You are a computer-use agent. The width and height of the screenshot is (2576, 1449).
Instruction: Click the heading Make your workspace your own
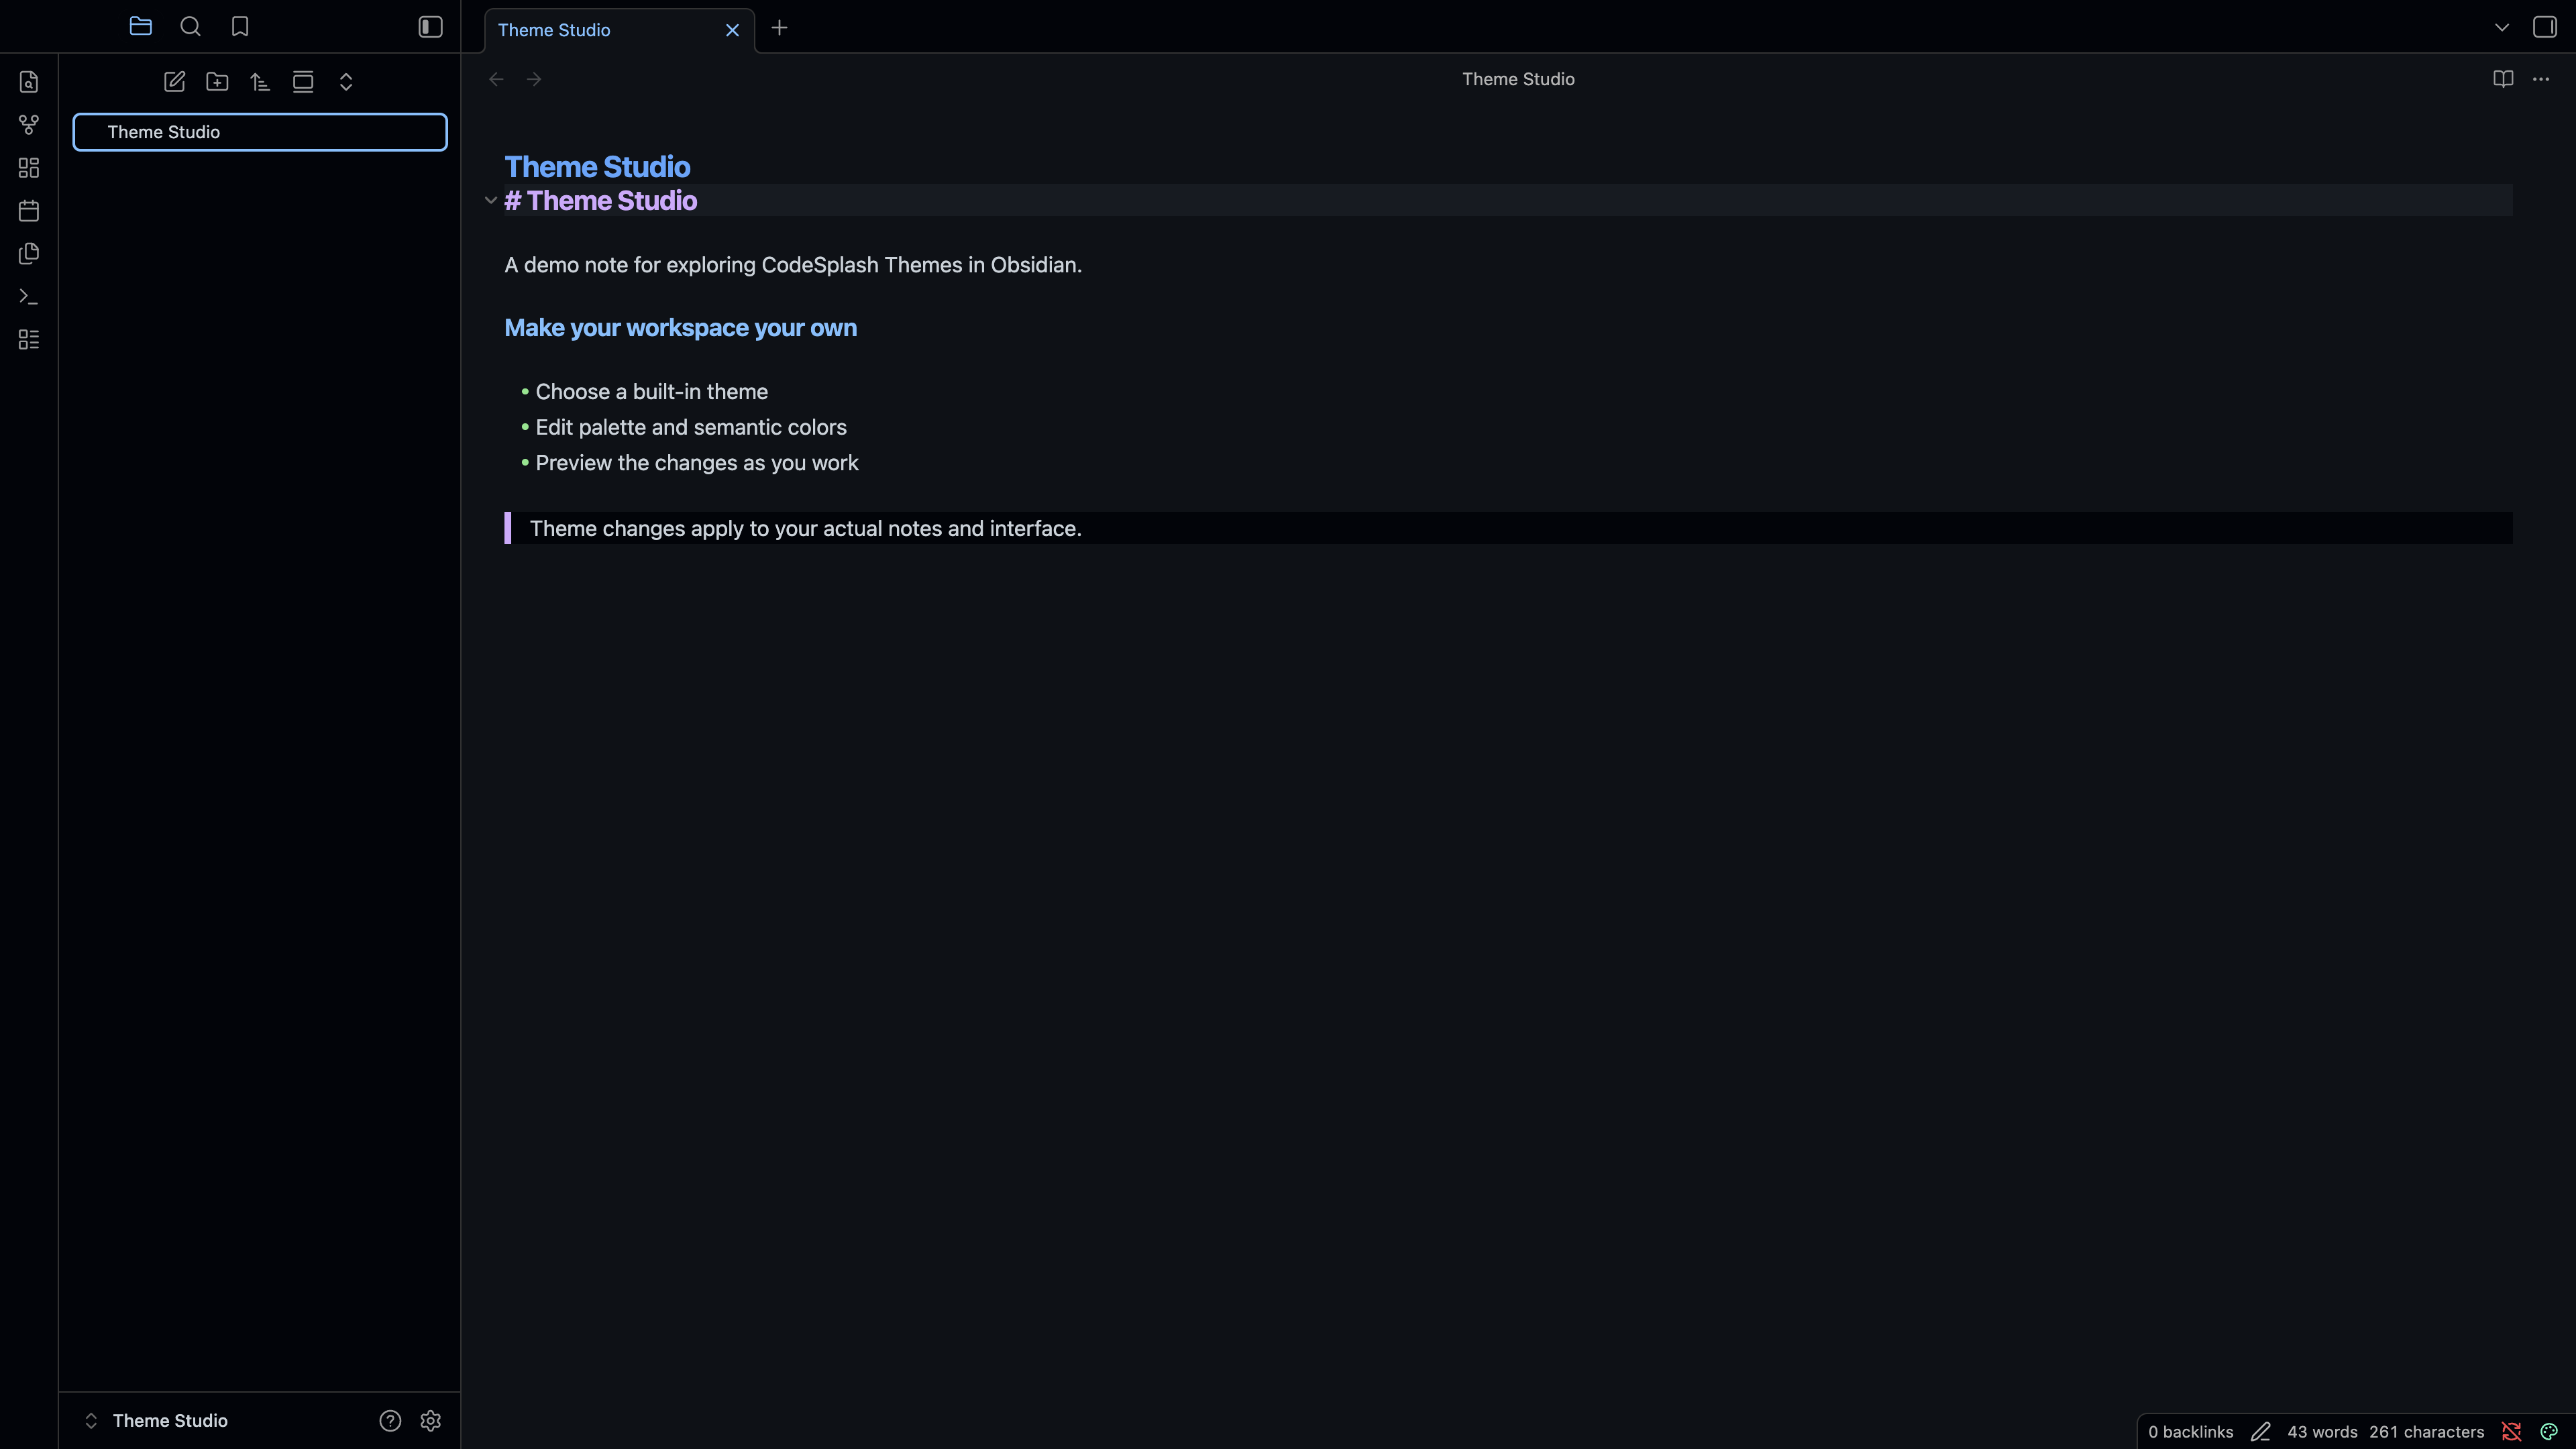(680, 328)
